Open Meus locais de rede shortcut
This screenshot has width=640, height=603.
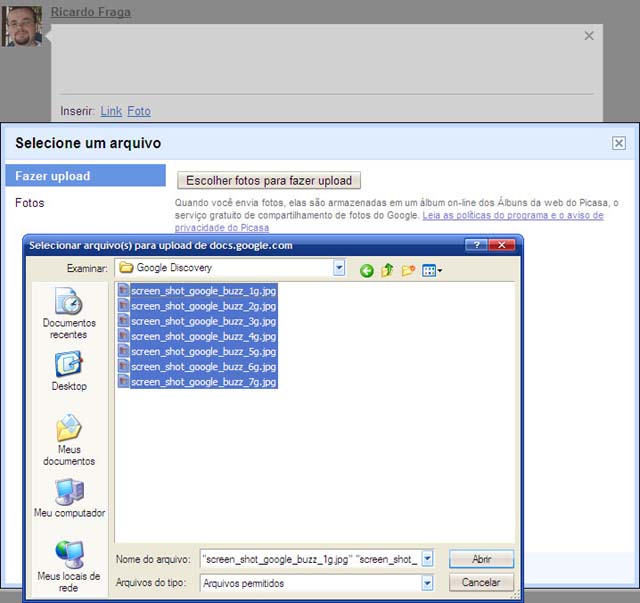click(x=69, y=566)
